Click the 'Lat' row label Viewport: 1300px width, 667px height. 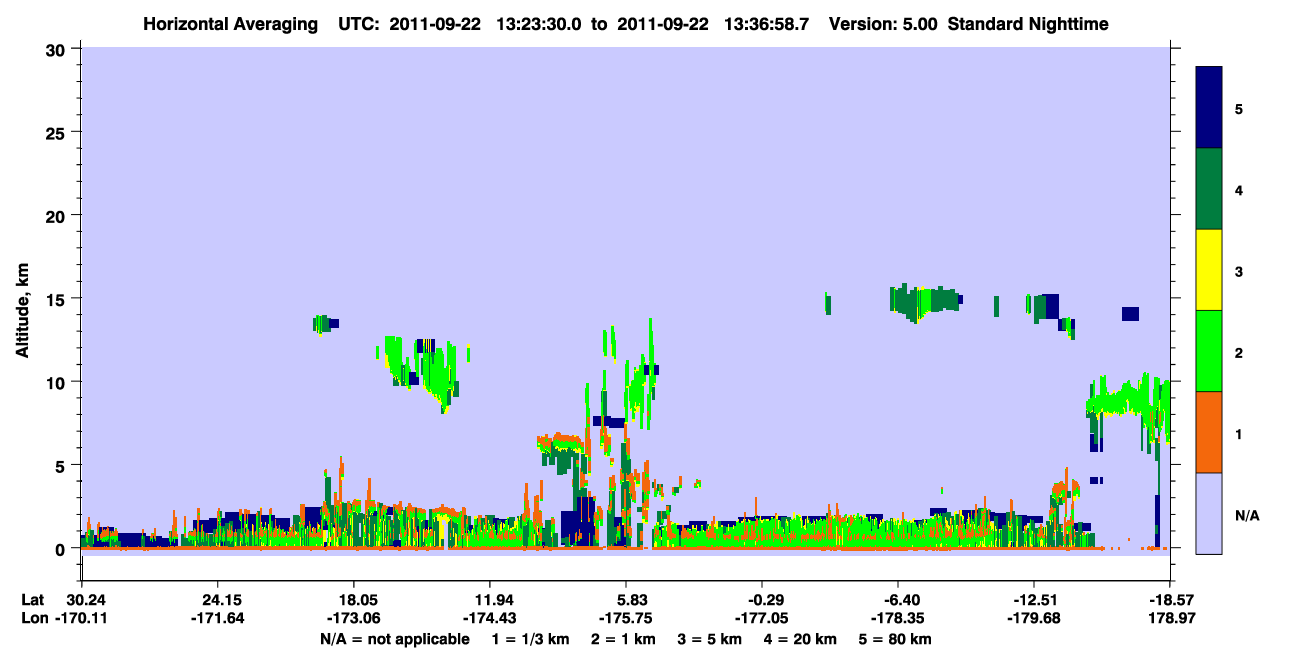(31, 600)
